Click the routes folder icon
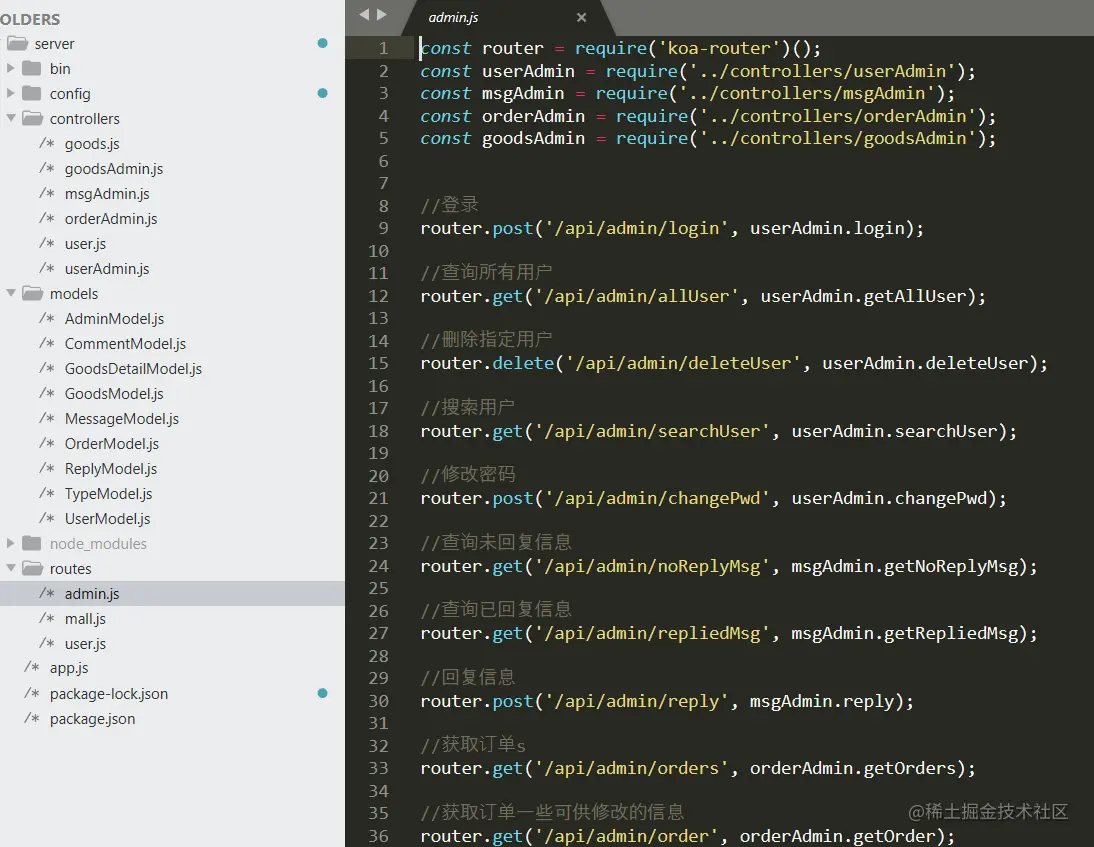 coord(32,568)
